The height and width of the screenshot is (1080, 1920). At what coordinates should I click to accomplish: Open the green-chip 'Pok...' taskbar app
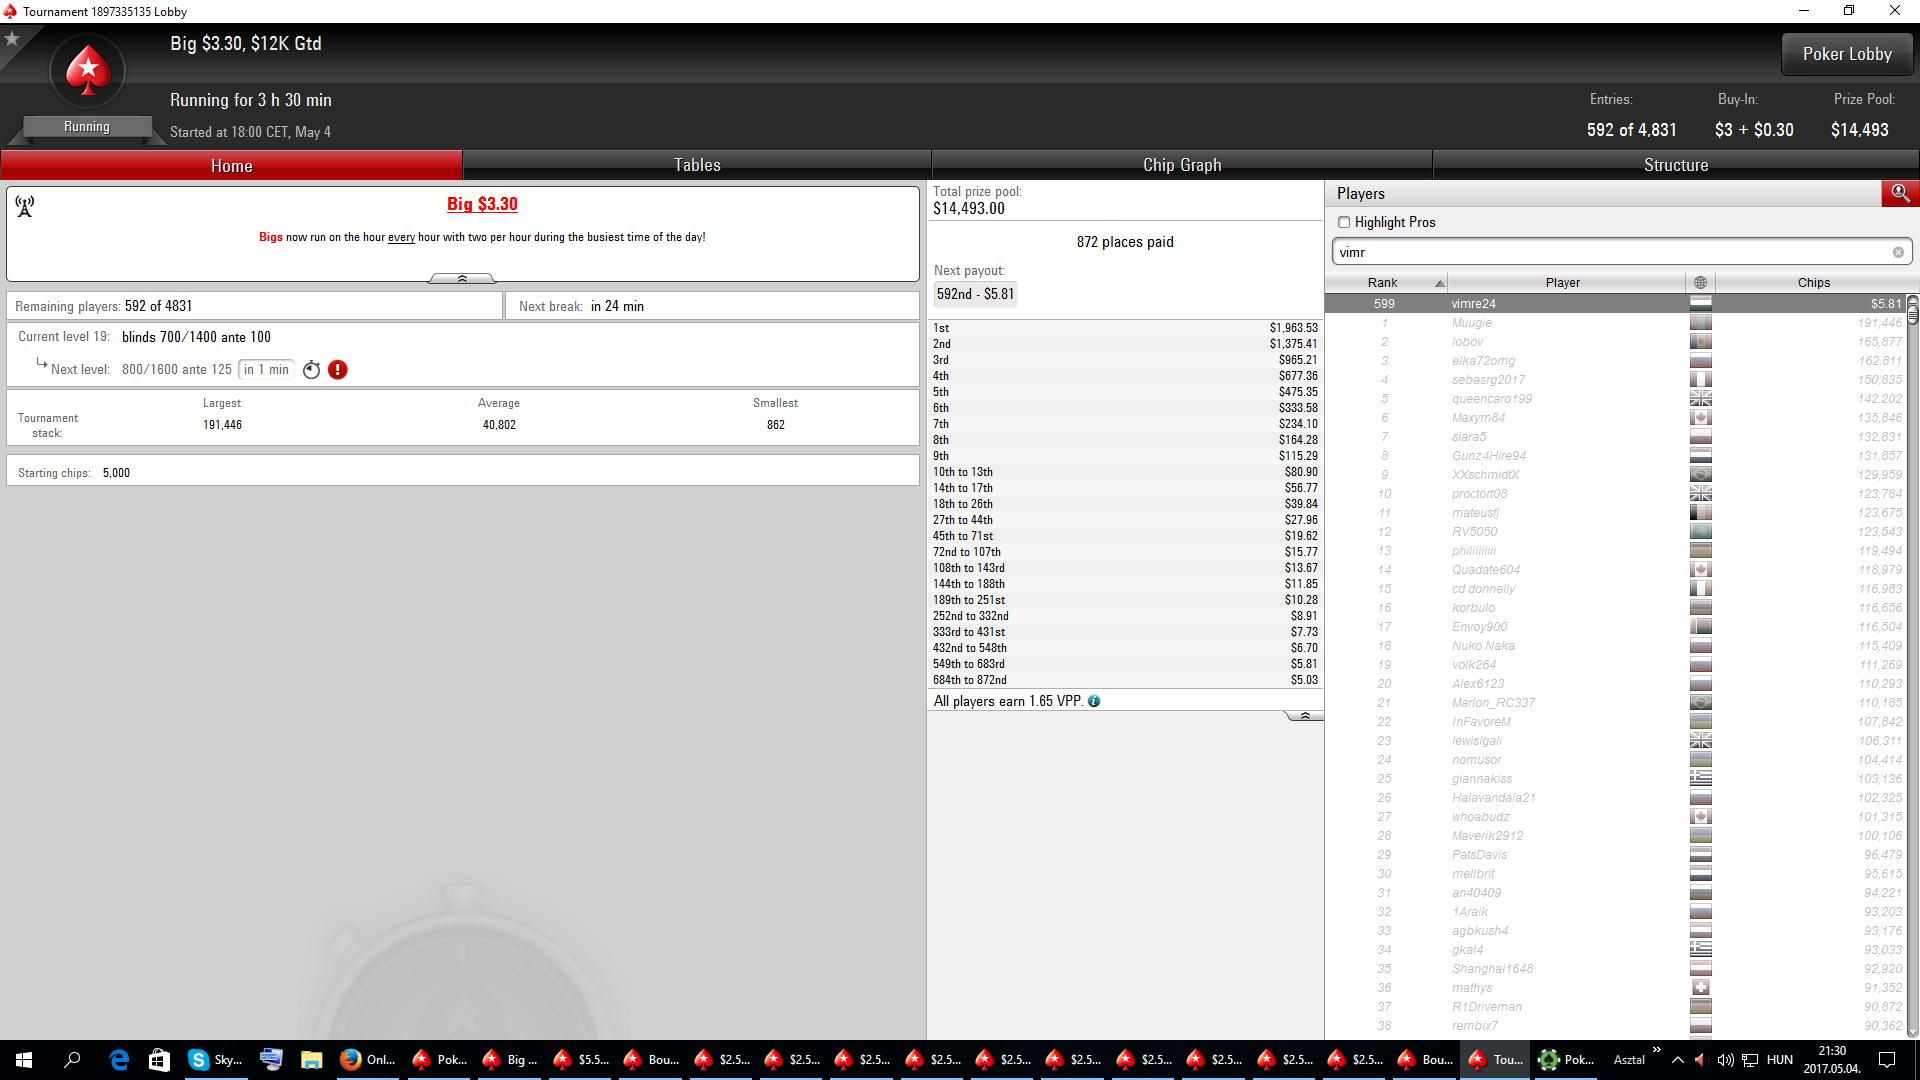(1567, 1060)
